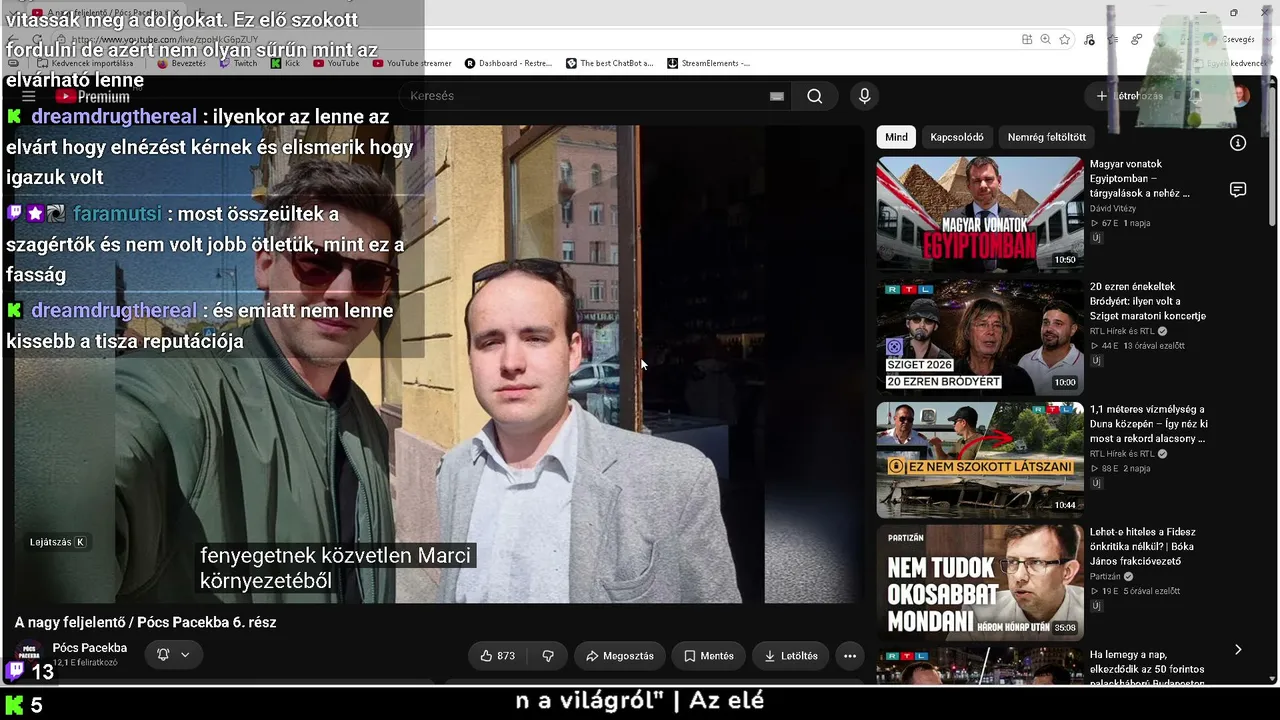1280x720 pixels.
Task: Open Magyar vonatok Egyiptomban video thumbnail
Action: click(x=980, y=214)
